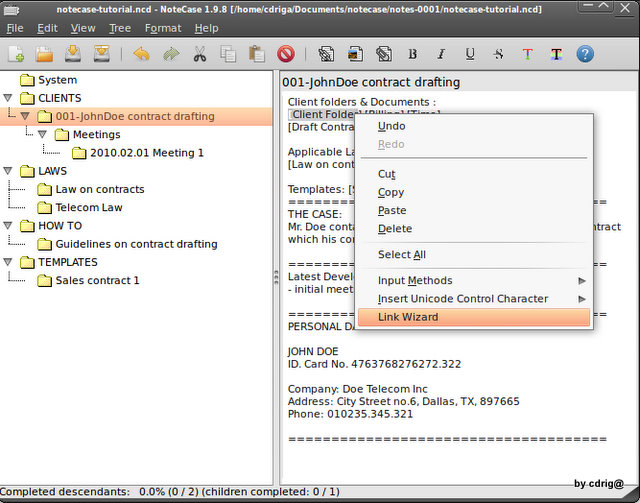Screen dimensions: 640x503
Task: Click the node title above the editor
Action: [371, 82]
